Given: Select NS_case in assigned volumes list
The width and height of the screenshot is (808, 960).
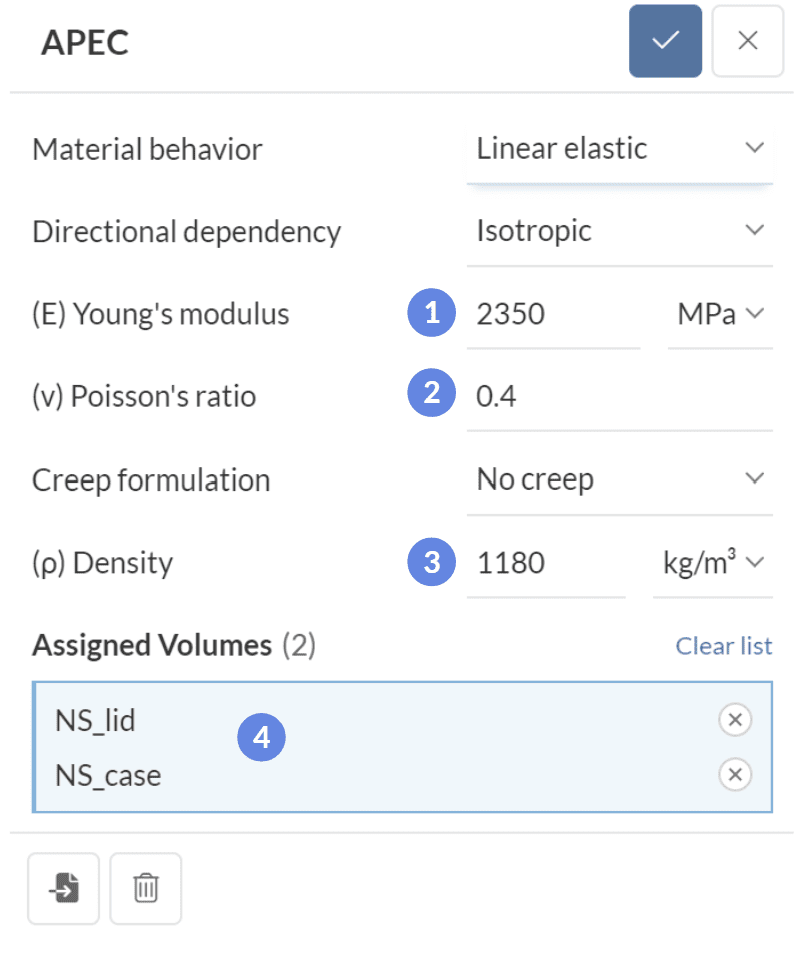Looking at the screenshot, I should 108,774.
